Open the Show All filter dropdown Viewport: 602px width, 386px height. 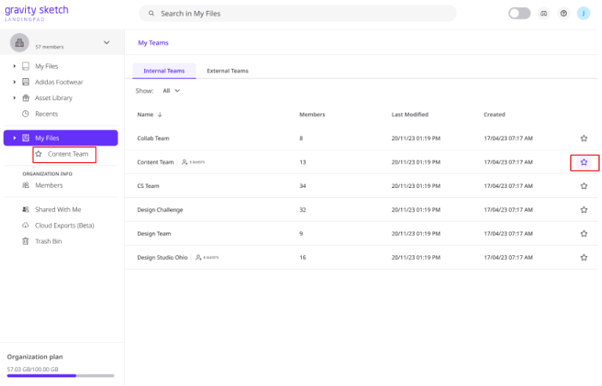171,91
